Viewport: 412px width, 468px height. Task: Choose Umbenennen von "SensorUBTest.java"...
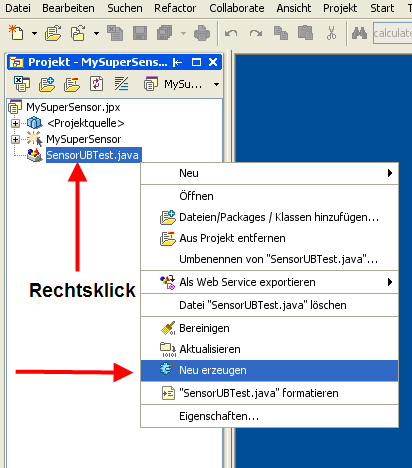[x=269, y=259]
